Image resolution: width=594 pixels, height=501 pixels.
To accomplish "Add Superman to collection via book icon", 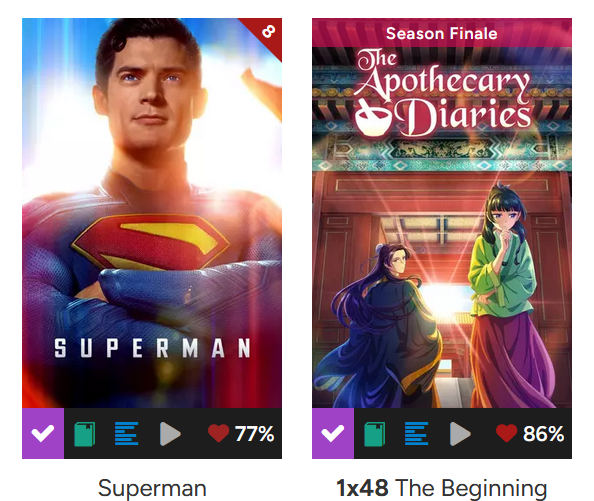I will point(84,434).
